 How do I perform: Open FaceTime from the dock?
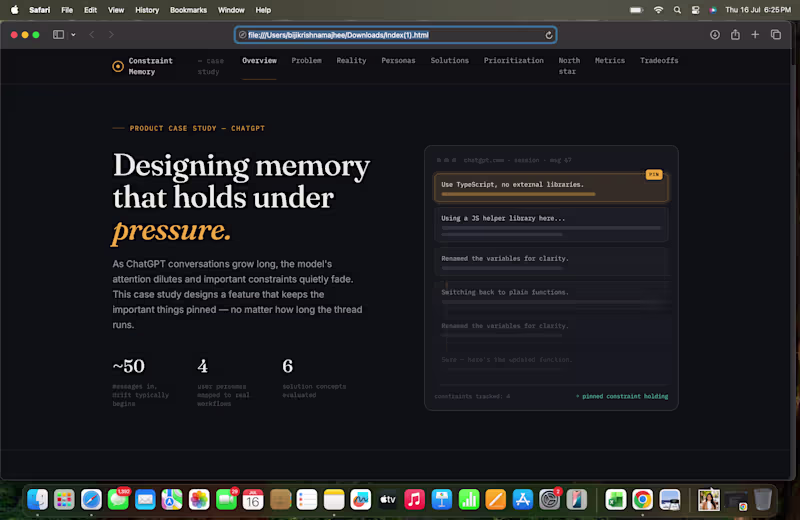click(x=226, y=500)
